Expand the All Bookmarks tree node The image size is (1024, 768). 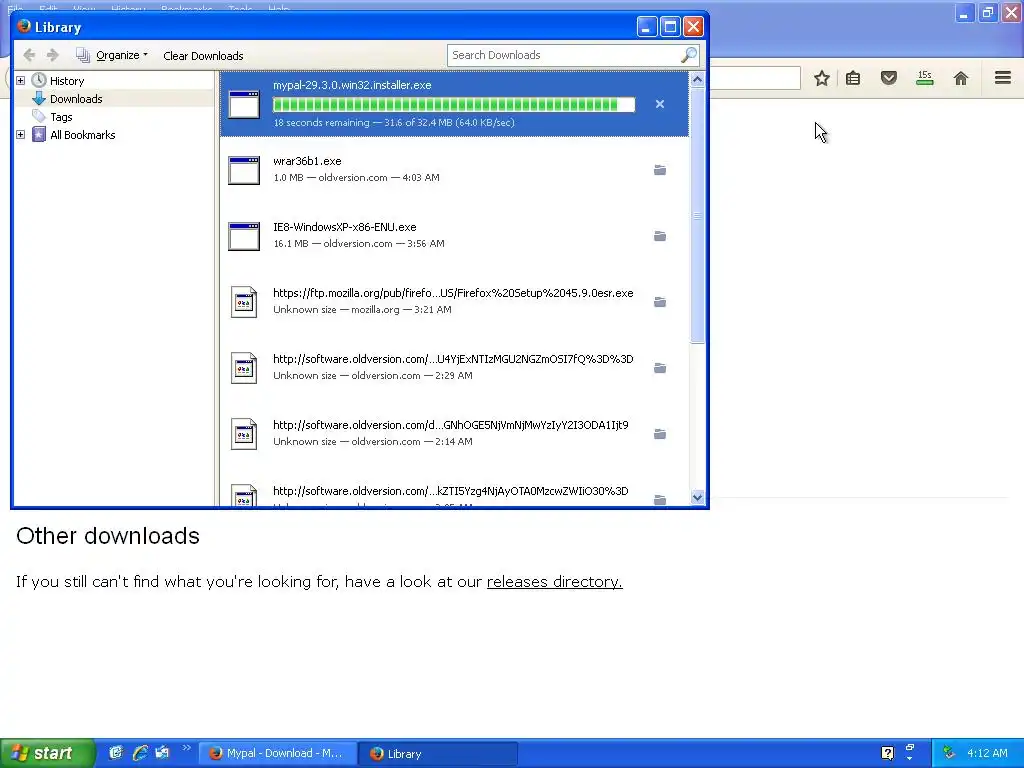click(x=20, y=135)
